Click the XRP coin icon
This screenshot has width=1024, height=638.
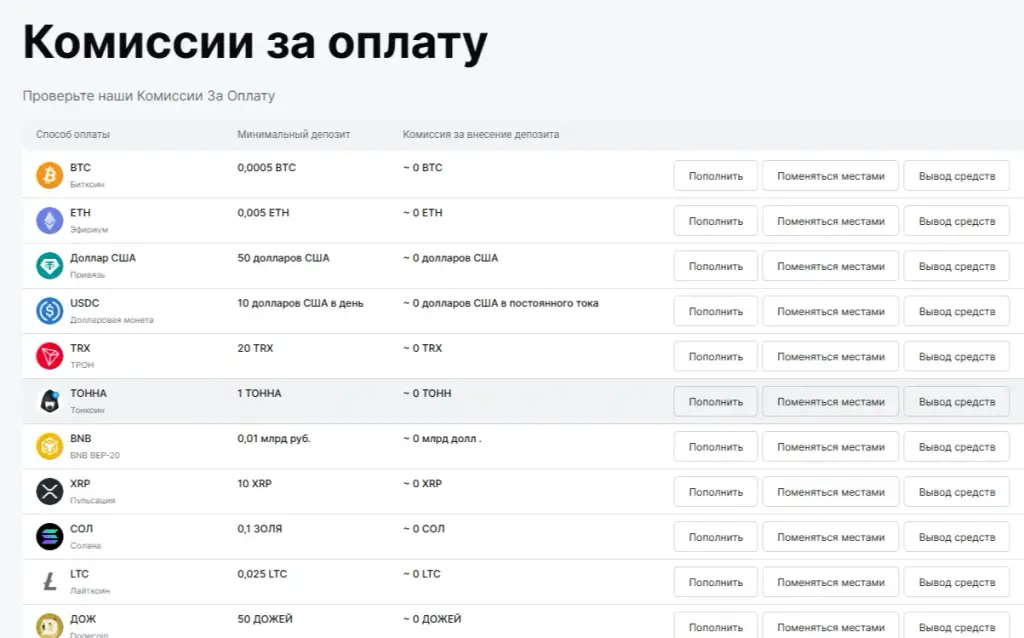(50, 491)
